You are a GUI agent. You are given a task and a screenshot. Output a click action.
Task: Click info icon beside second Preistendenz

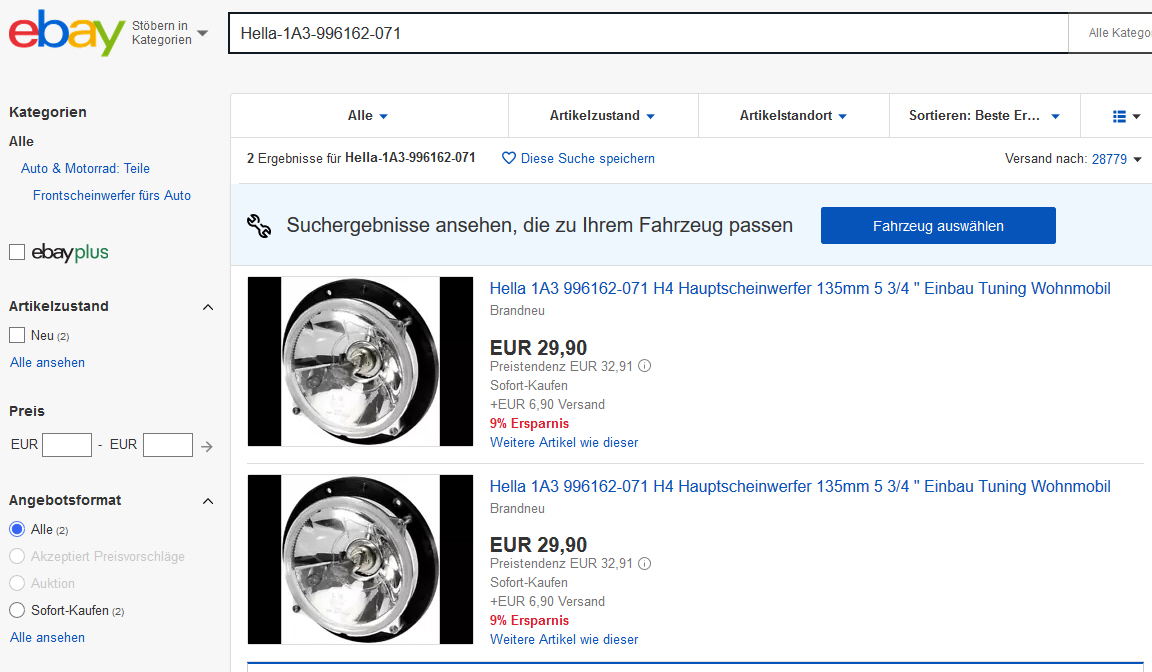point(644,563)
